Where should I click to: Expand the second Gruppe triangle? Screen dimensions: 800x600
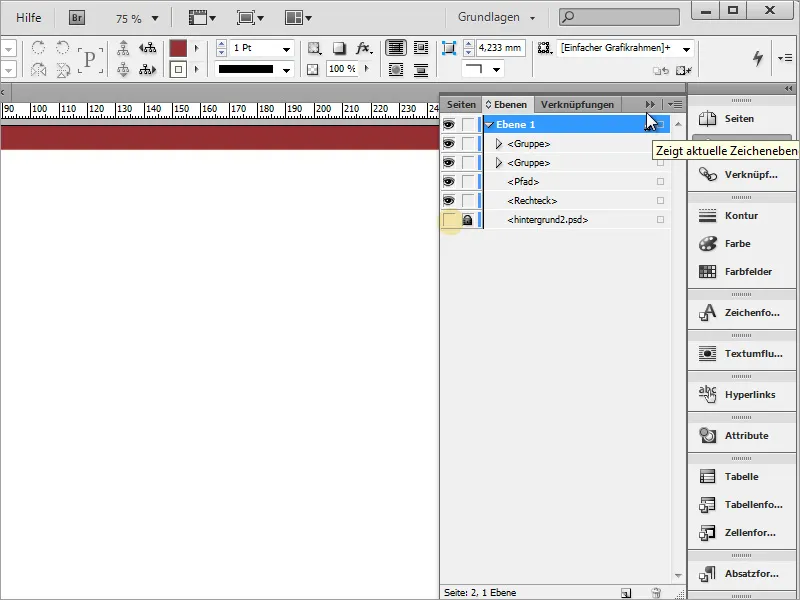click(x=499, y=163)
